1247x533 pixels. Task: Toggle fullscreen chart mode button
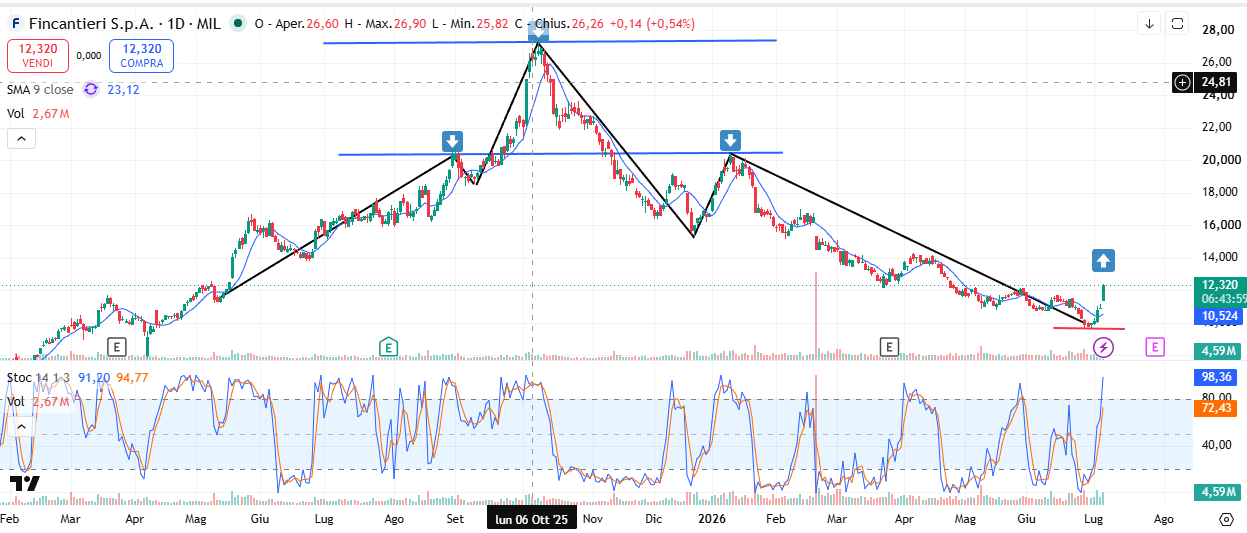1177,23
